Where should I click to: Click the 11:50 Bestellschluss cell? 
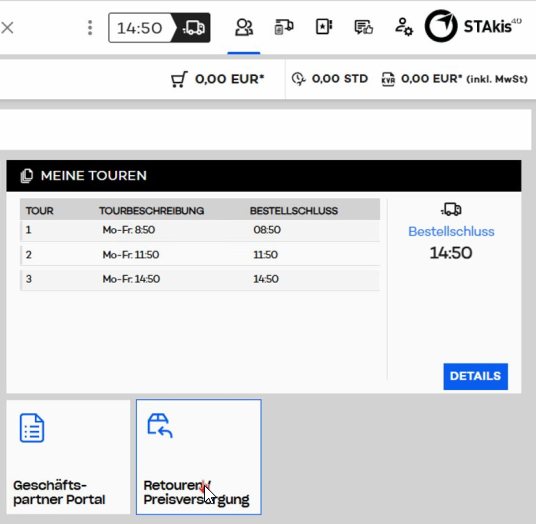266,255
